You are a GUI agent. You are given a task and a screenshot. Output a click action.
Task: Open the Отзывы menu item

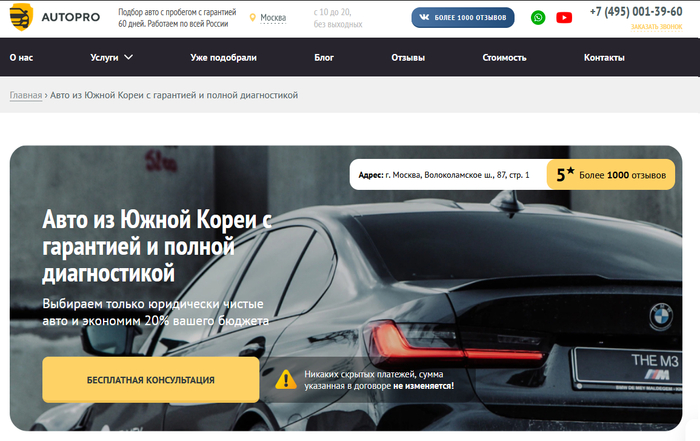408,57
